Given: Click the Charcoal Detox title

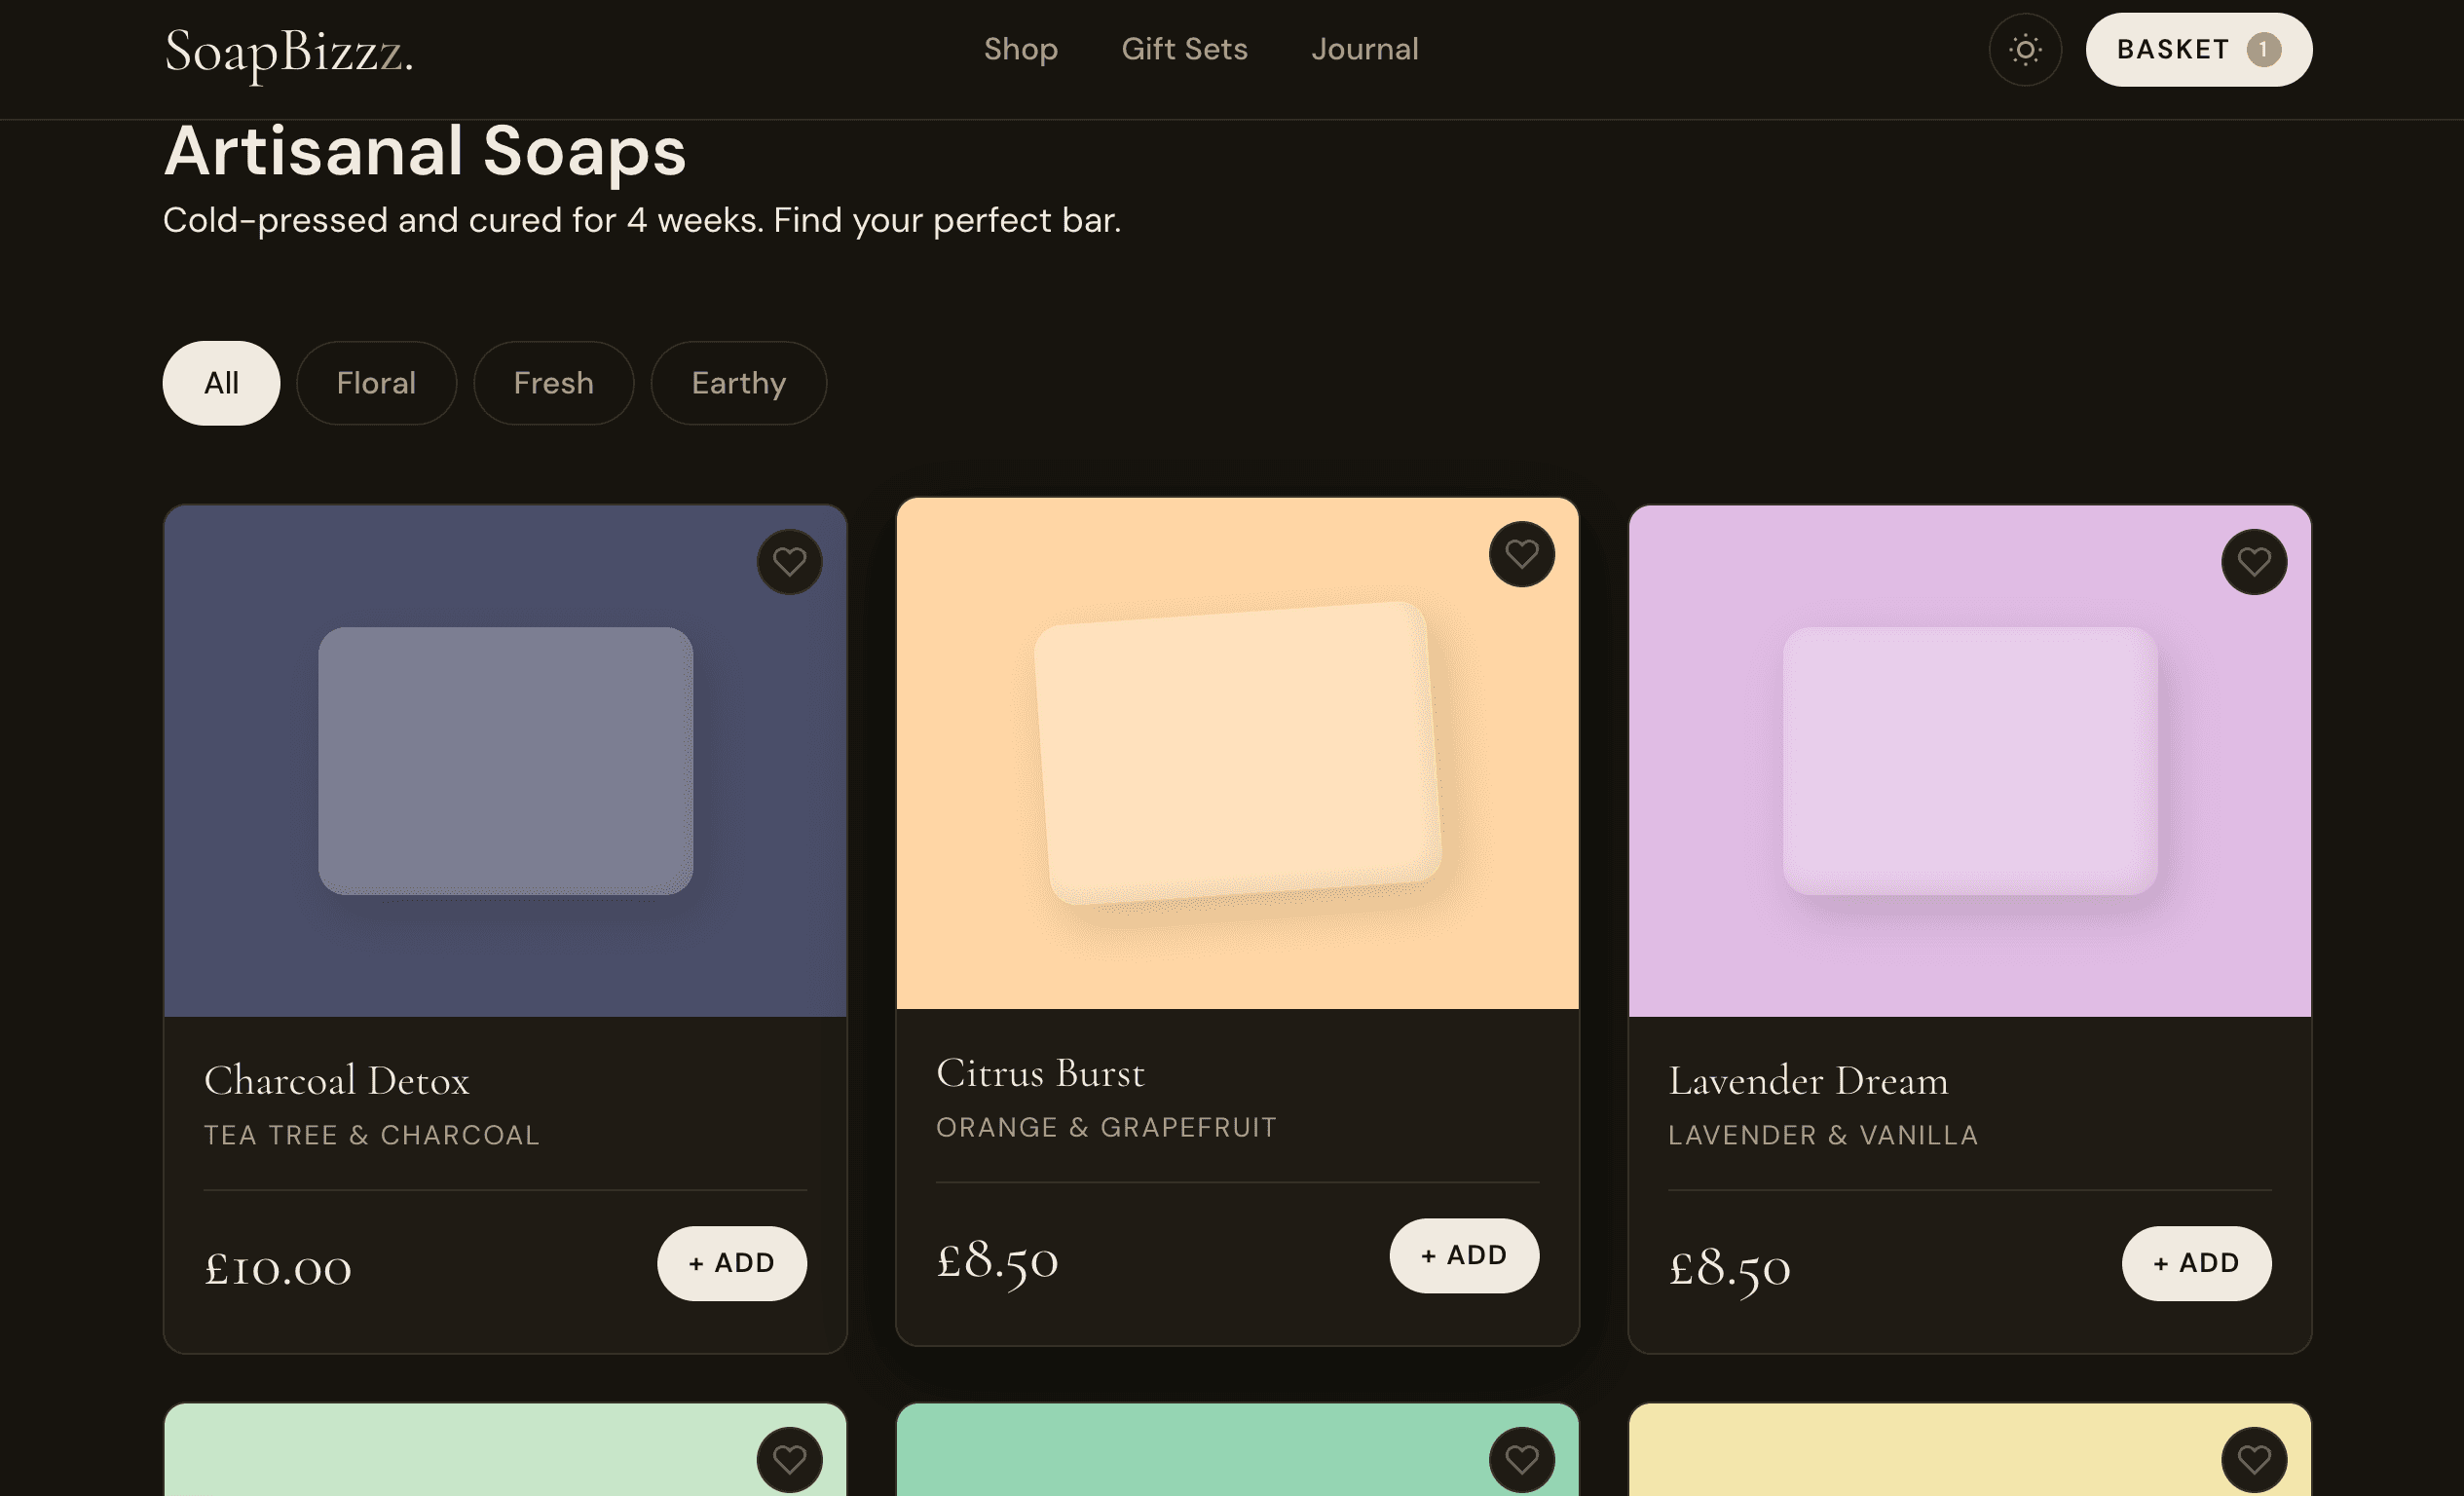Looking at the screenshot, I should pyautogui.click(x=336, y=1080).
